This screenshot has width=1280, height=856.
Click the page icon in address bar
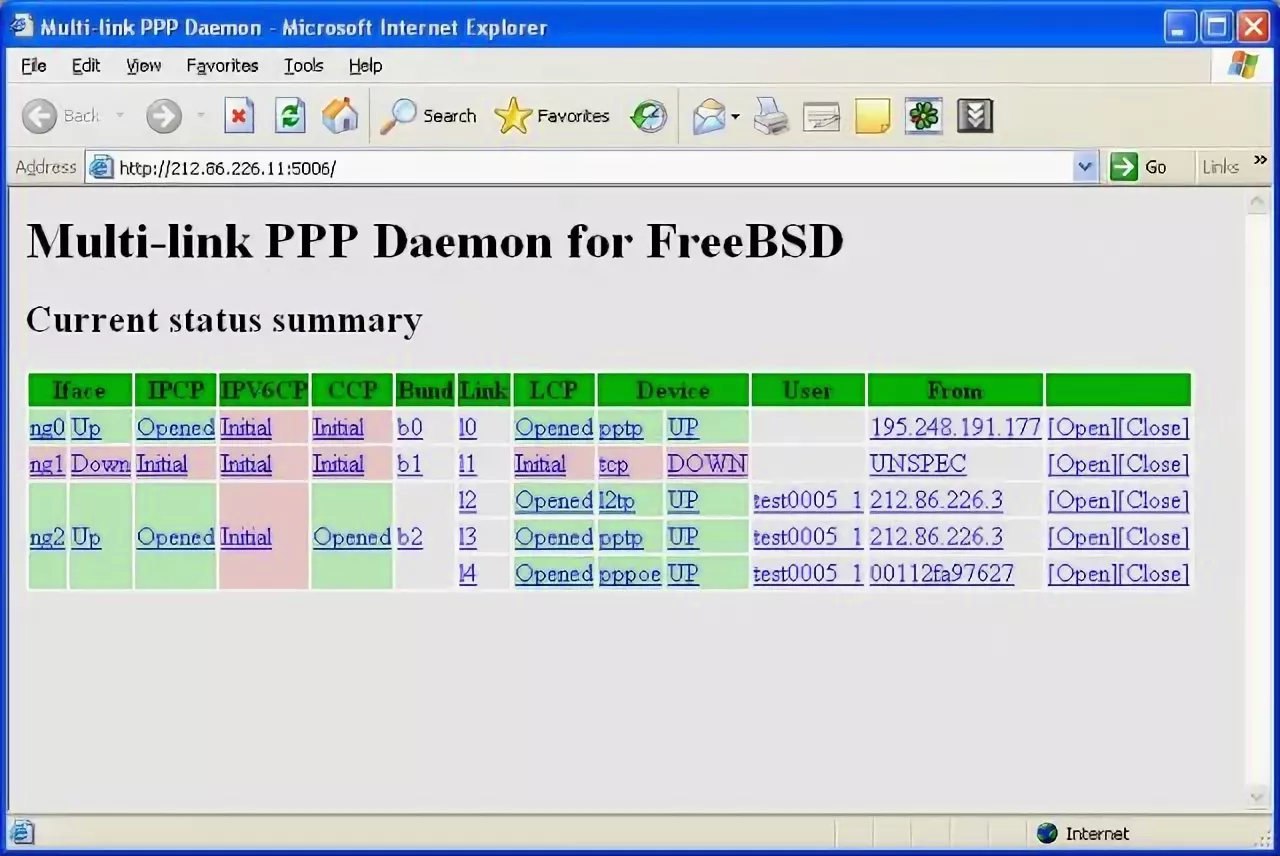coord(101,167)
